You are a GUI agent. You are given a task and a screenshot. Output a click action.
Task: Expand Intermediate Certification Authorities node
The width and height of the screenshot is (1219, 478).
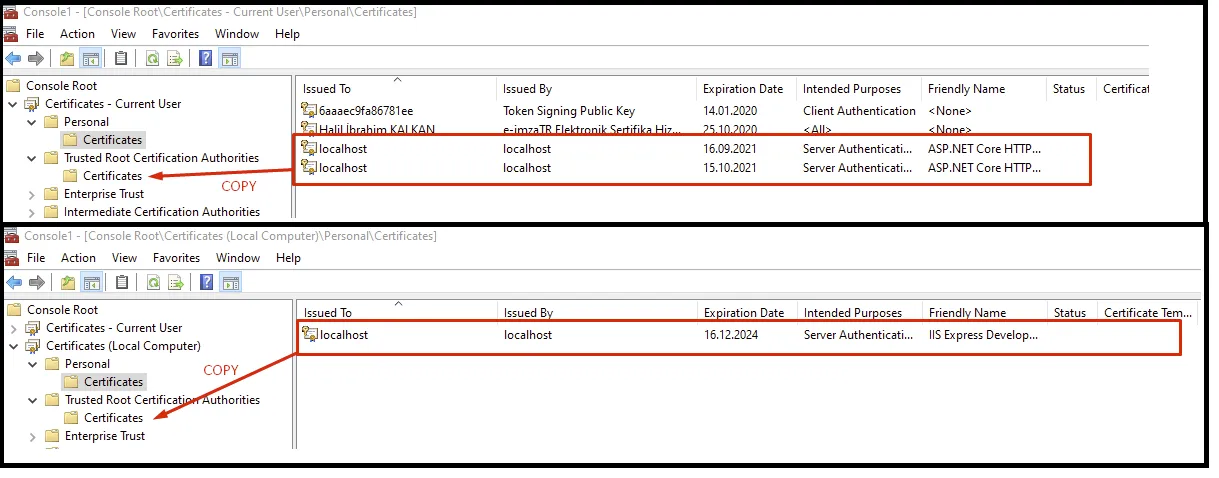31,212
